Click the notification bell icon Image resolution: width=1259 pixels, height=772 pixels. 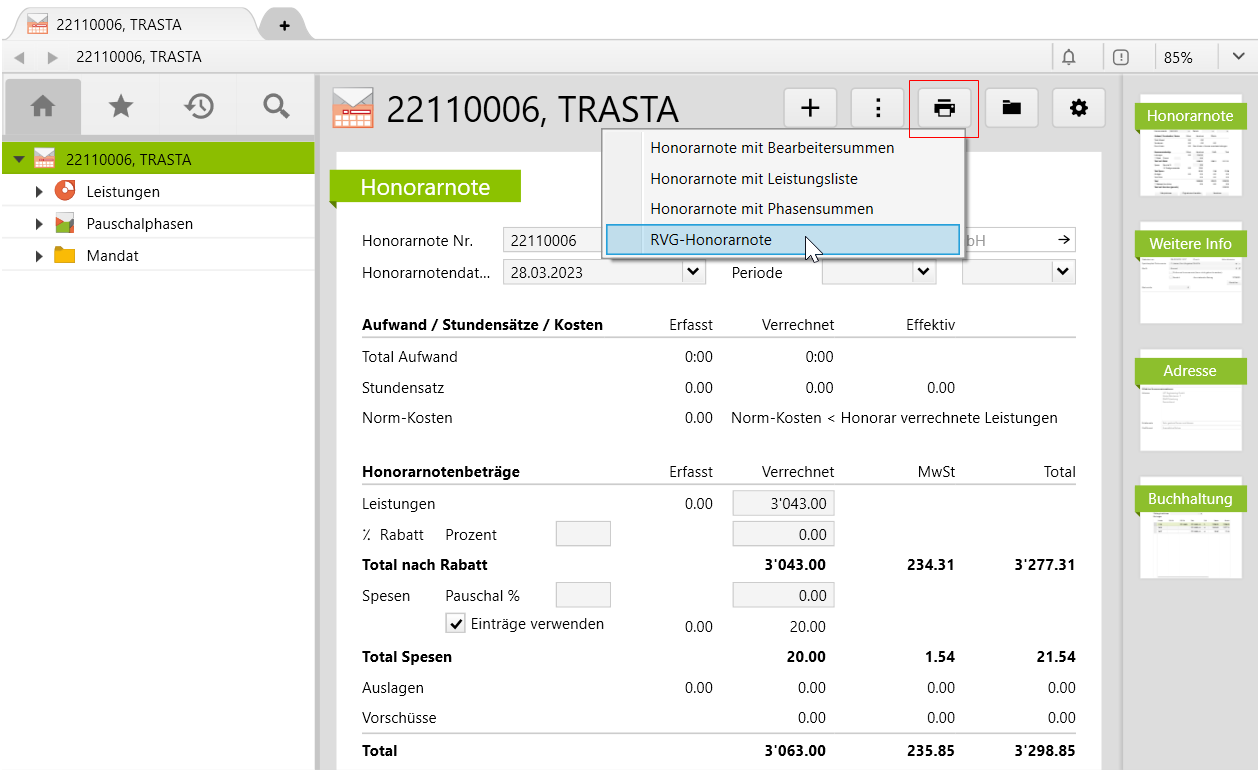tap(1069, 57)
